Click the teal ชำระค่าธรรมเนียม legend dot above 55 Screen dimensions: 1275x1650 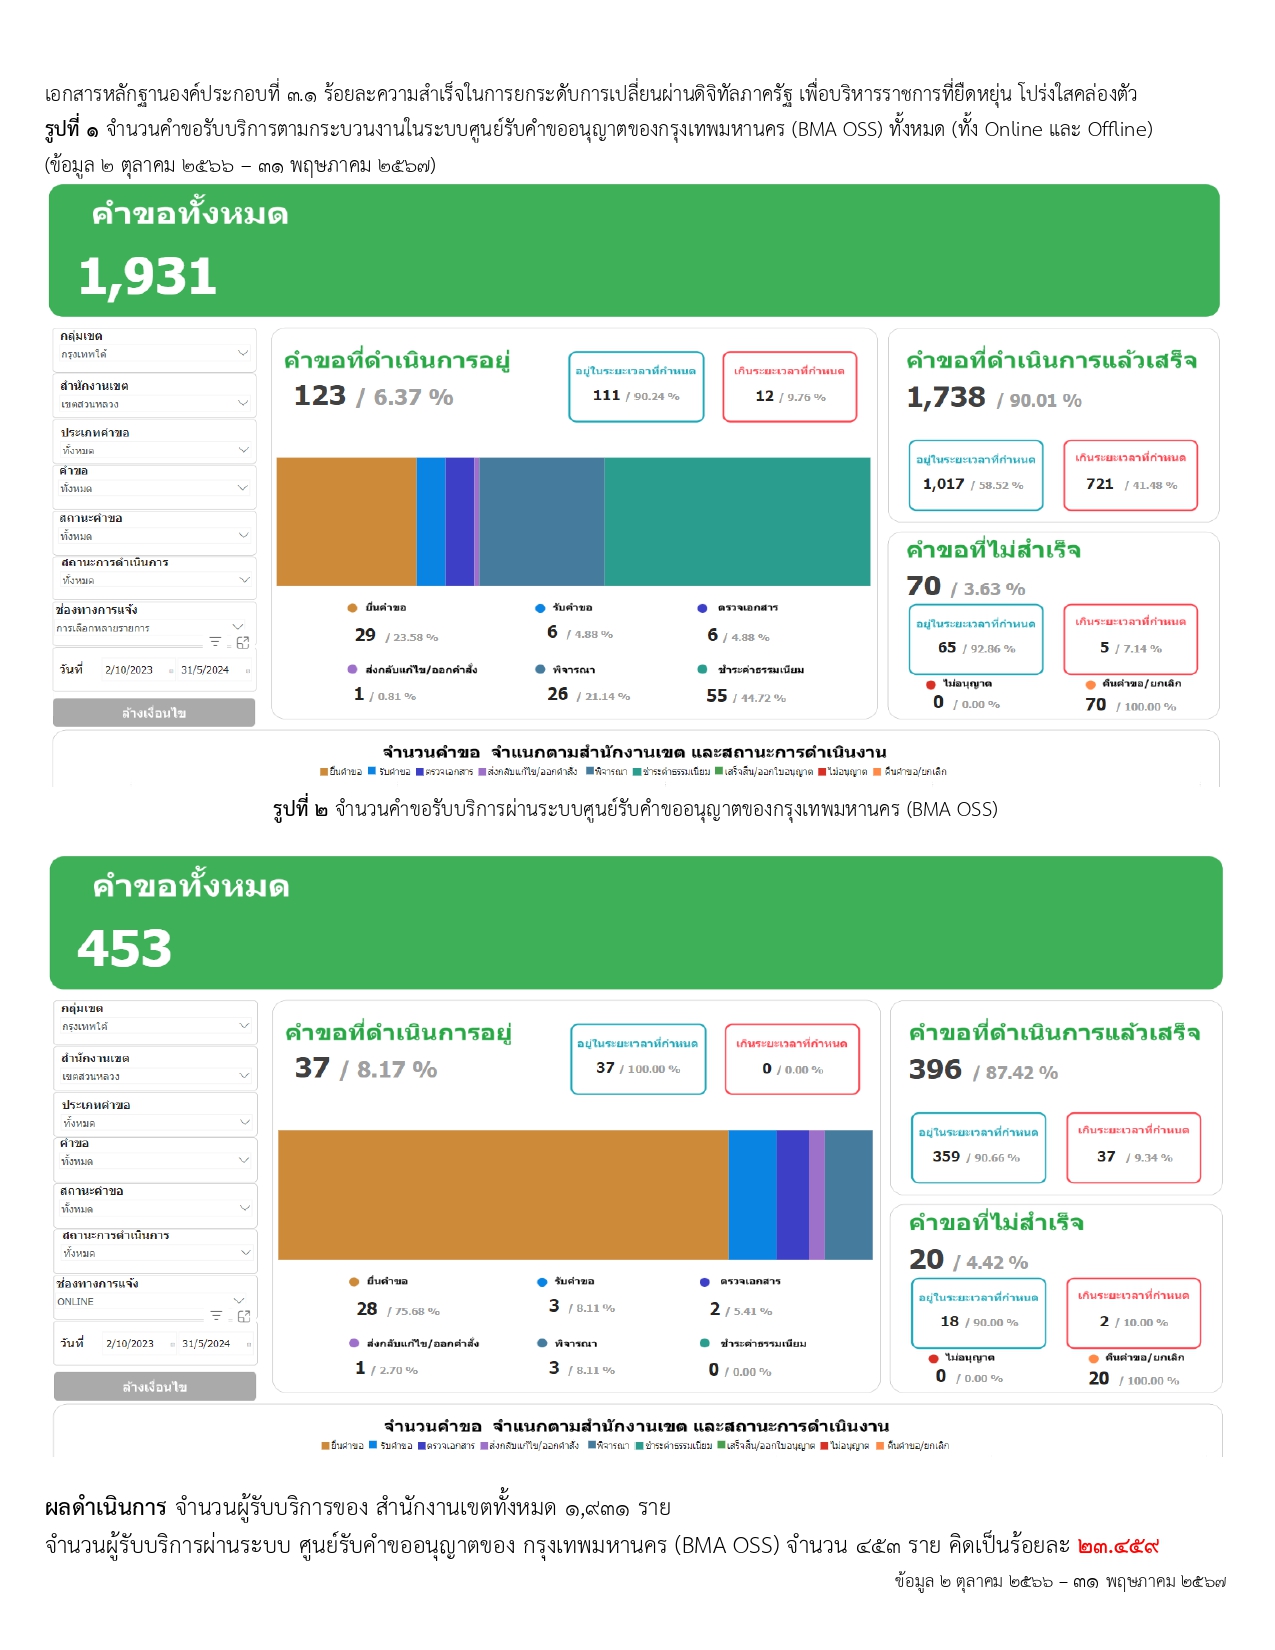703,670
